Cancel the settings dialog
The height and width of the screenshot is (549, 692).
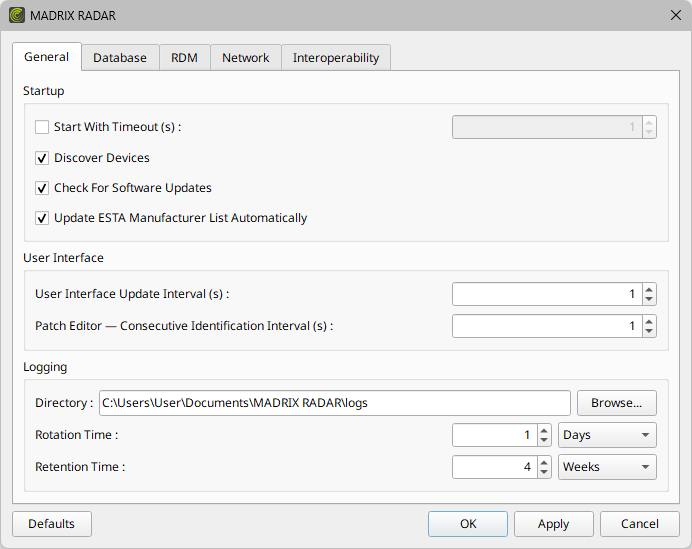(x=639, y=524)
